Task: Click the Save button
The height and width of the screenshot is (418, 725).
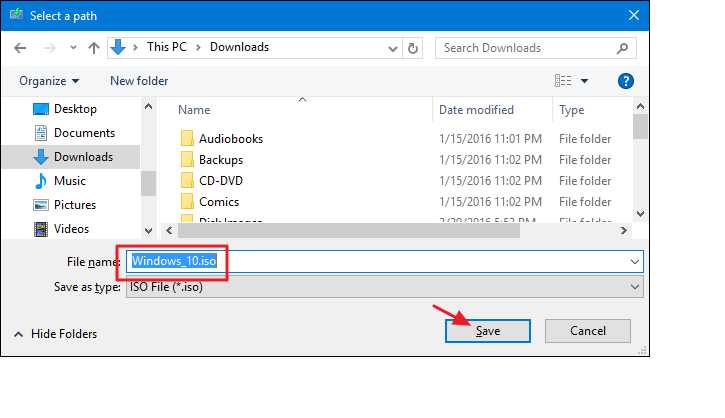Action: [x=488, y=331]
